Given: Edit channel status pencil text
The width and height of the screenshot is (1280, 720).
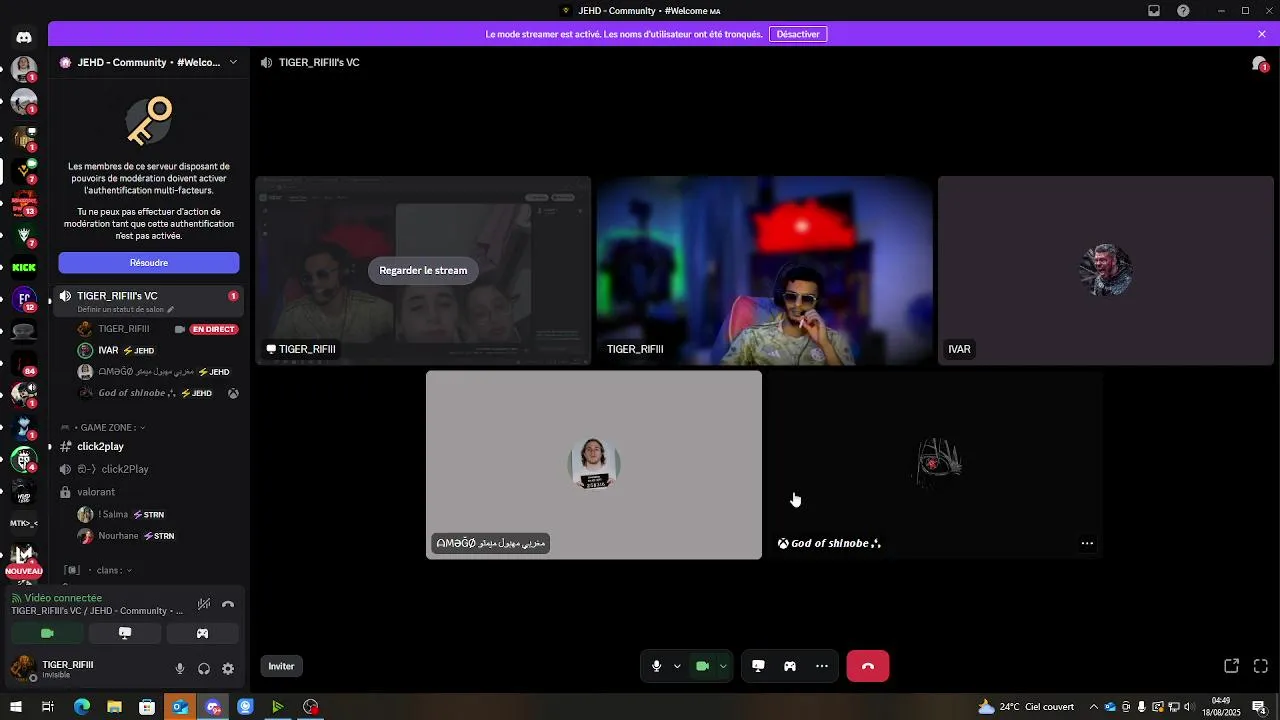Looking at the screenshot, I should coord(126,310).
